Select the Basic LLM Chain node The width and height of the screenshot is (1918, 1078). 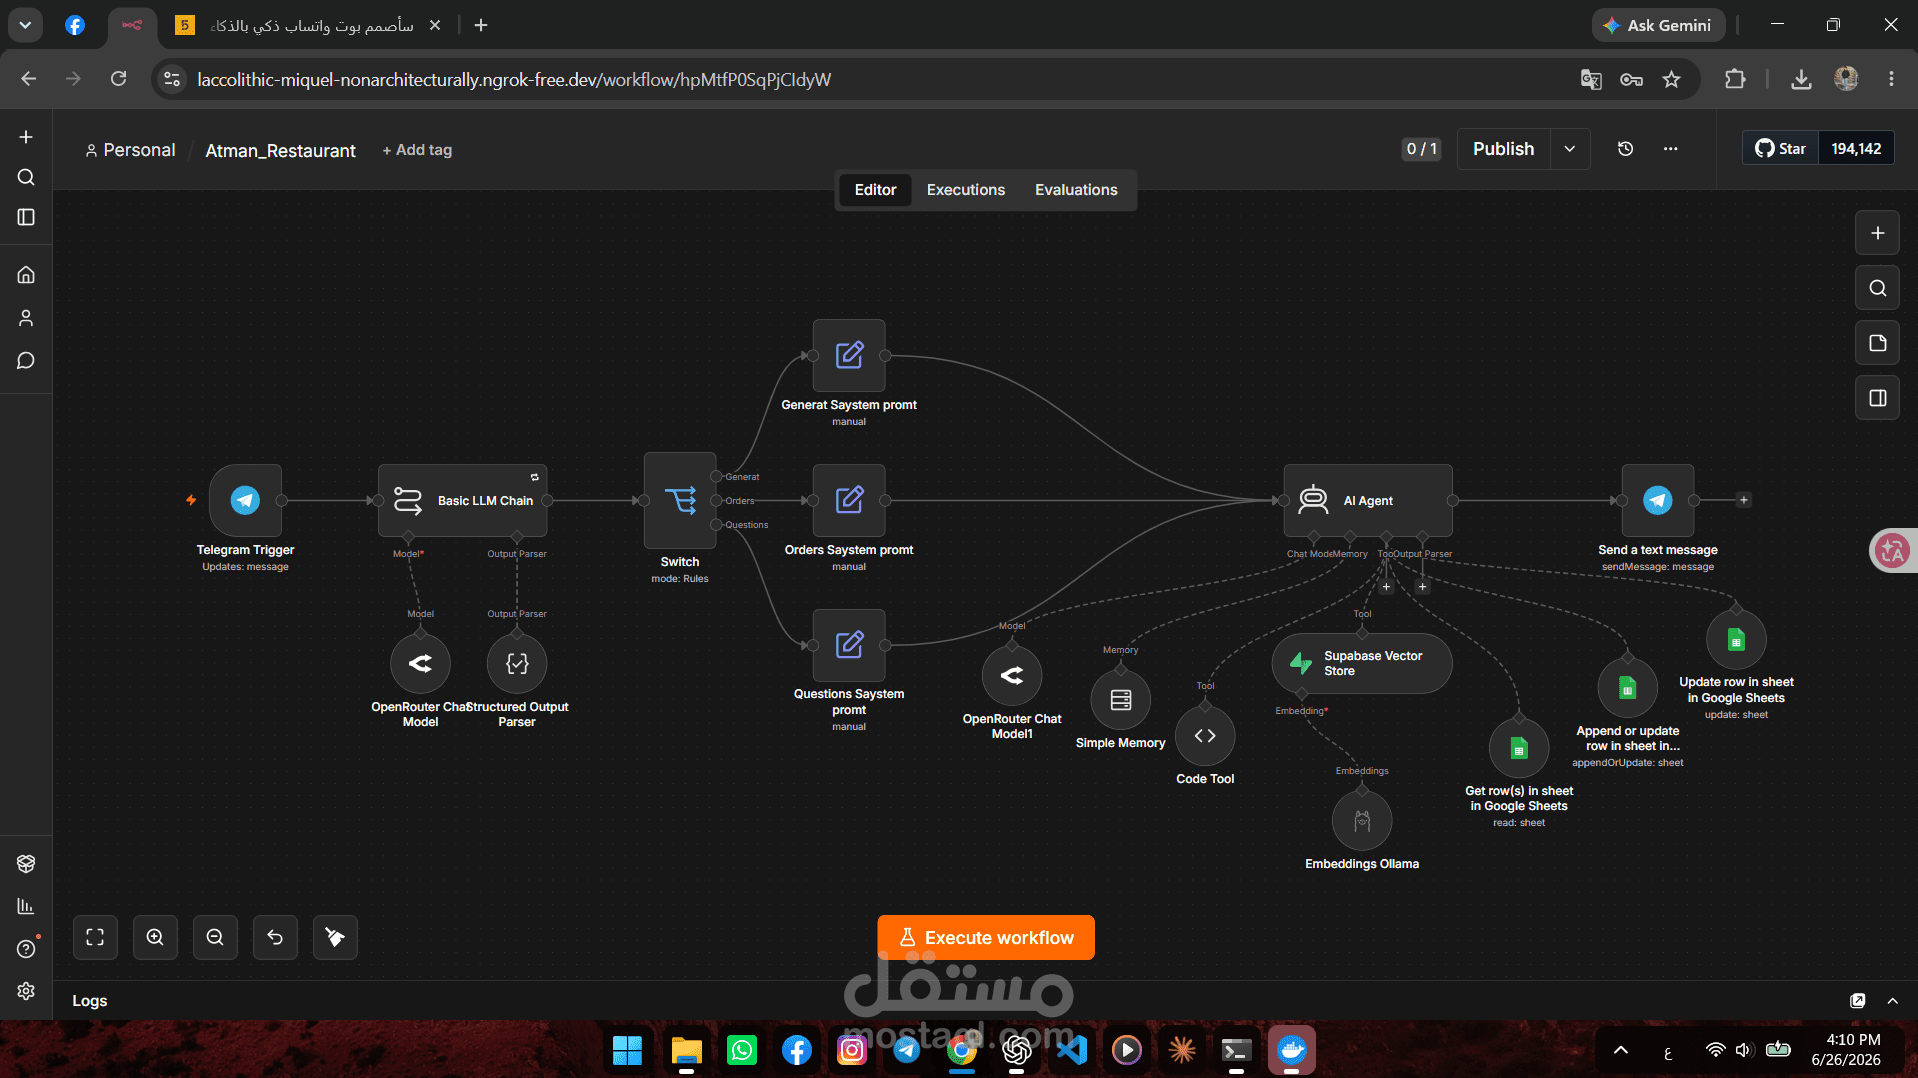[x=463, y=500]
